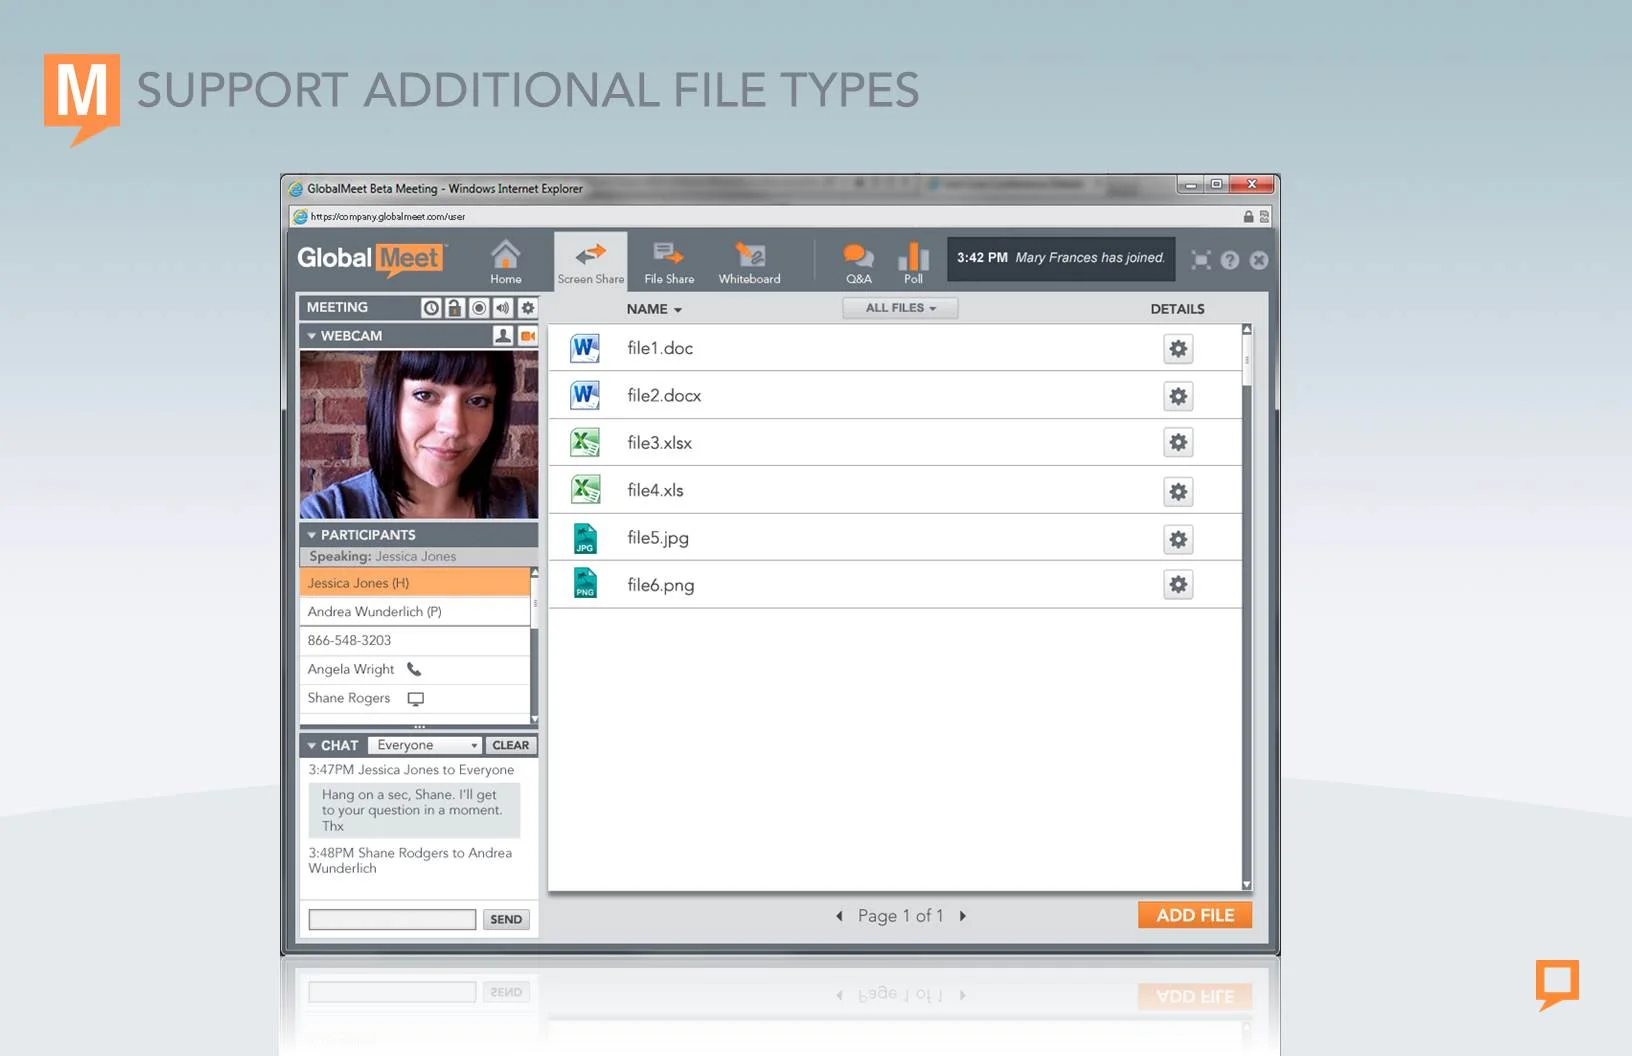Open the Home tab
The image size is (1632, 1056).
(x=505, y=262)
